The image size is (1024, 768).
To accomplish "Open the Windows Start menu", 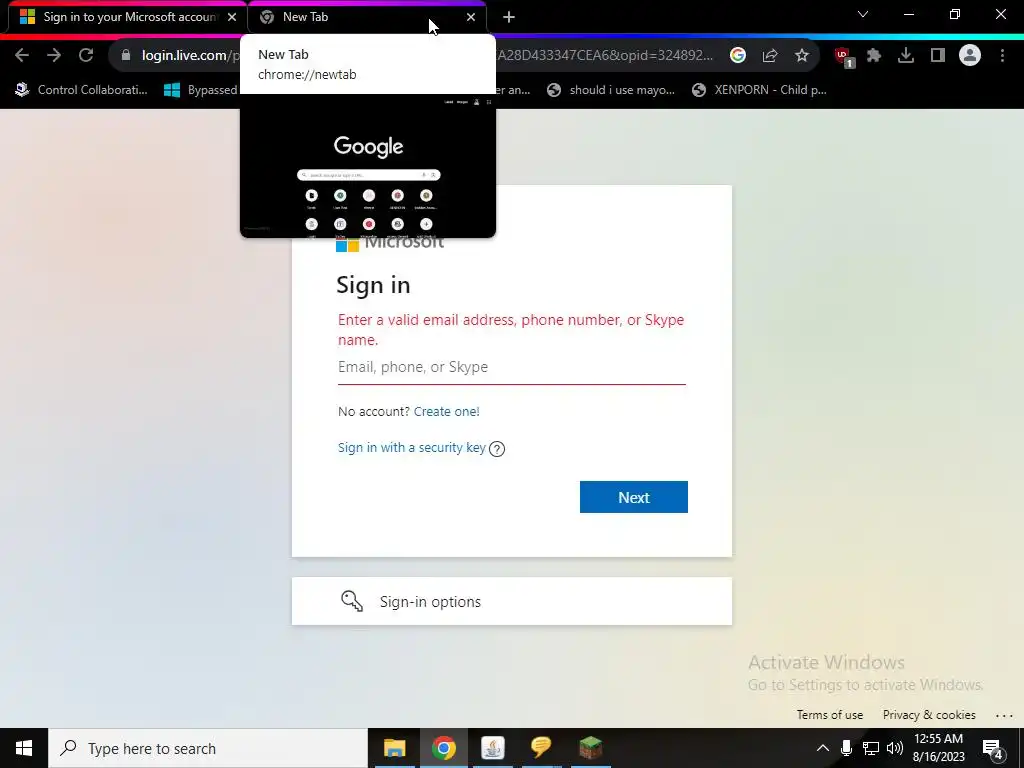I will coord(24,748).
